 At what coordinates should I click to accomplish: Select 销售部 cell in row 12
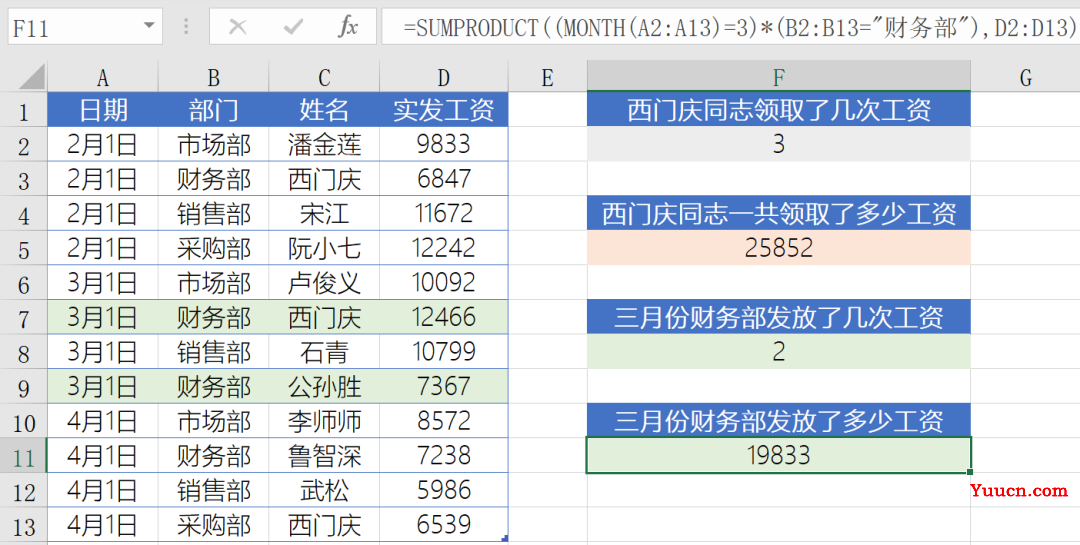pos(214,491)
